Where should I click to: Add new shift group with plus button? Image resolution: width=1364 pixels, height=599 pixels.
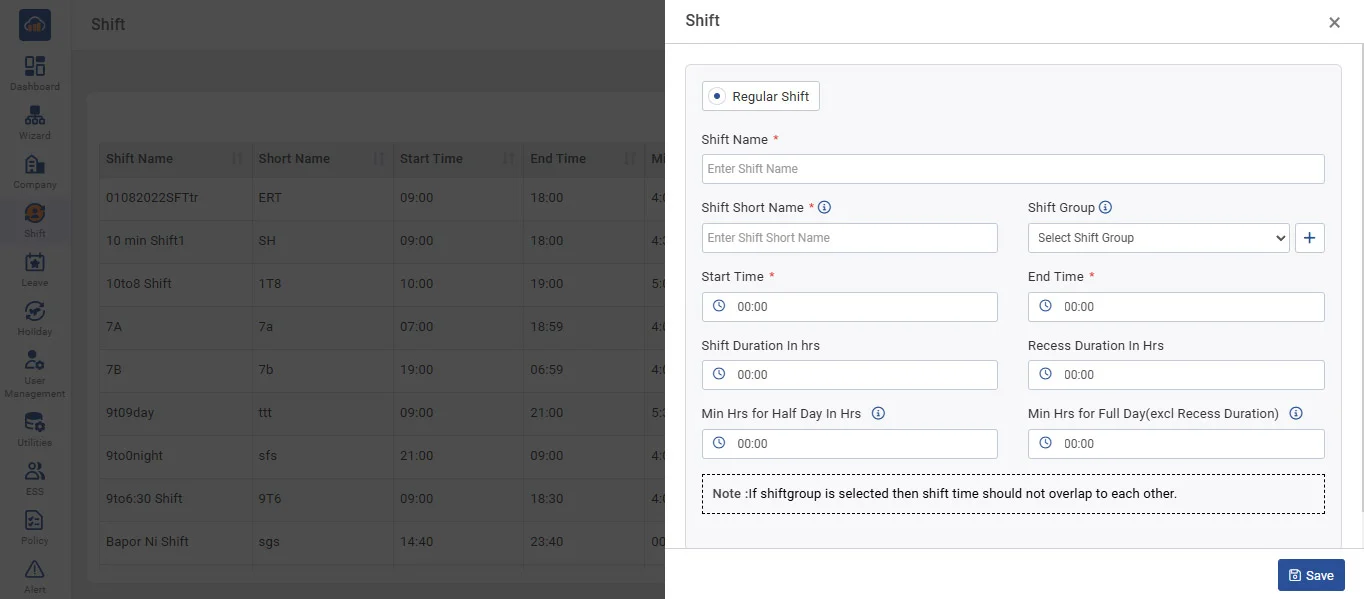(x=1309, y=238)
